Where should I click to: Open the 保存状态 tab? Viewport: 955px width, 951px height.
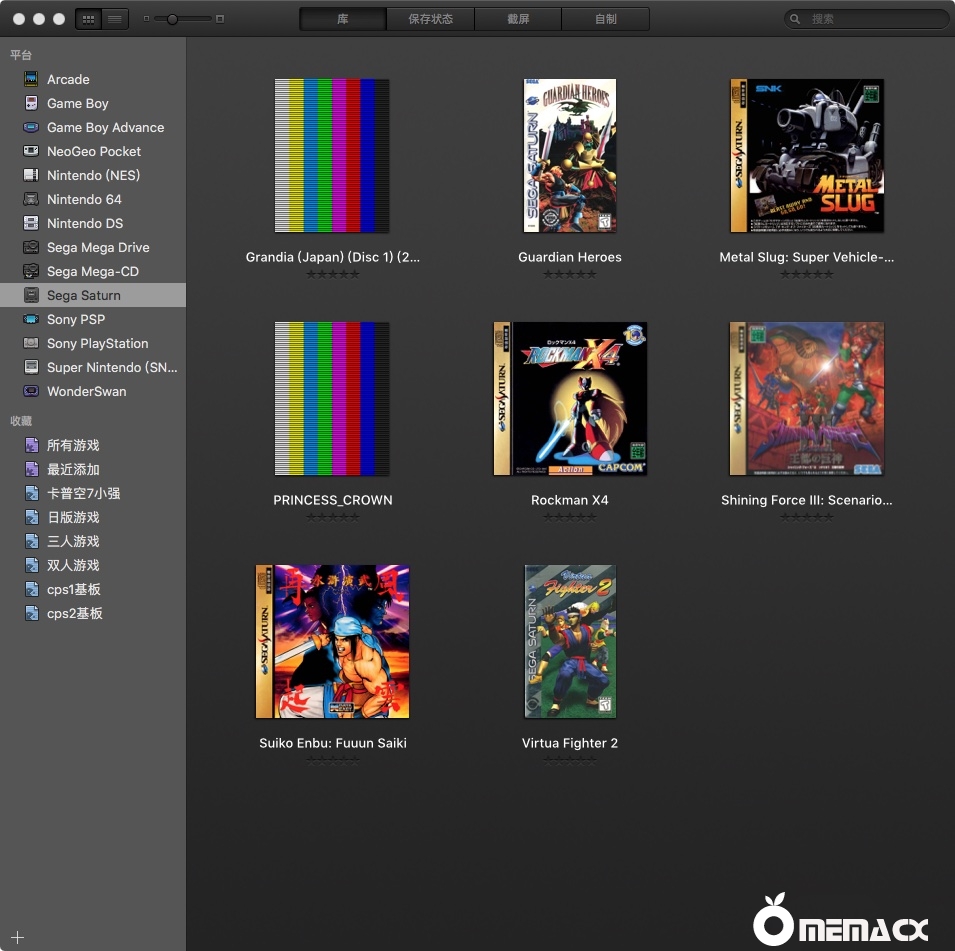(431, 19)
